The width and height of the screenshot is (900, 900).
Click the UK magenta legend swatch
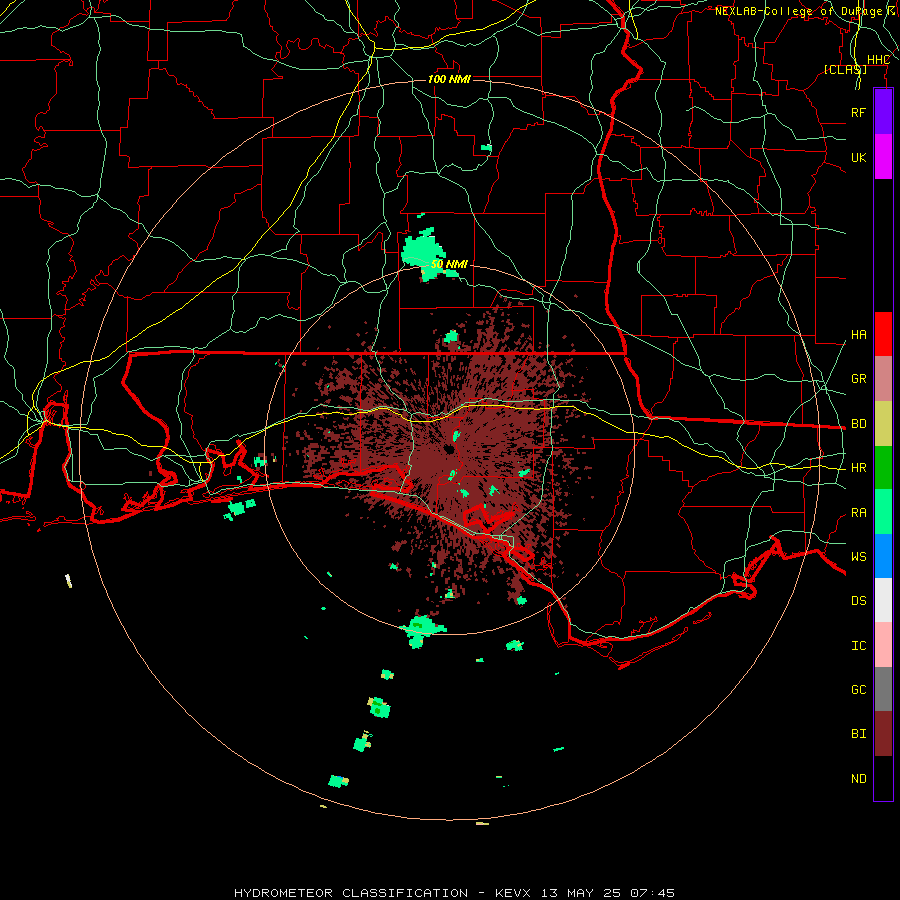coord(883,157)
